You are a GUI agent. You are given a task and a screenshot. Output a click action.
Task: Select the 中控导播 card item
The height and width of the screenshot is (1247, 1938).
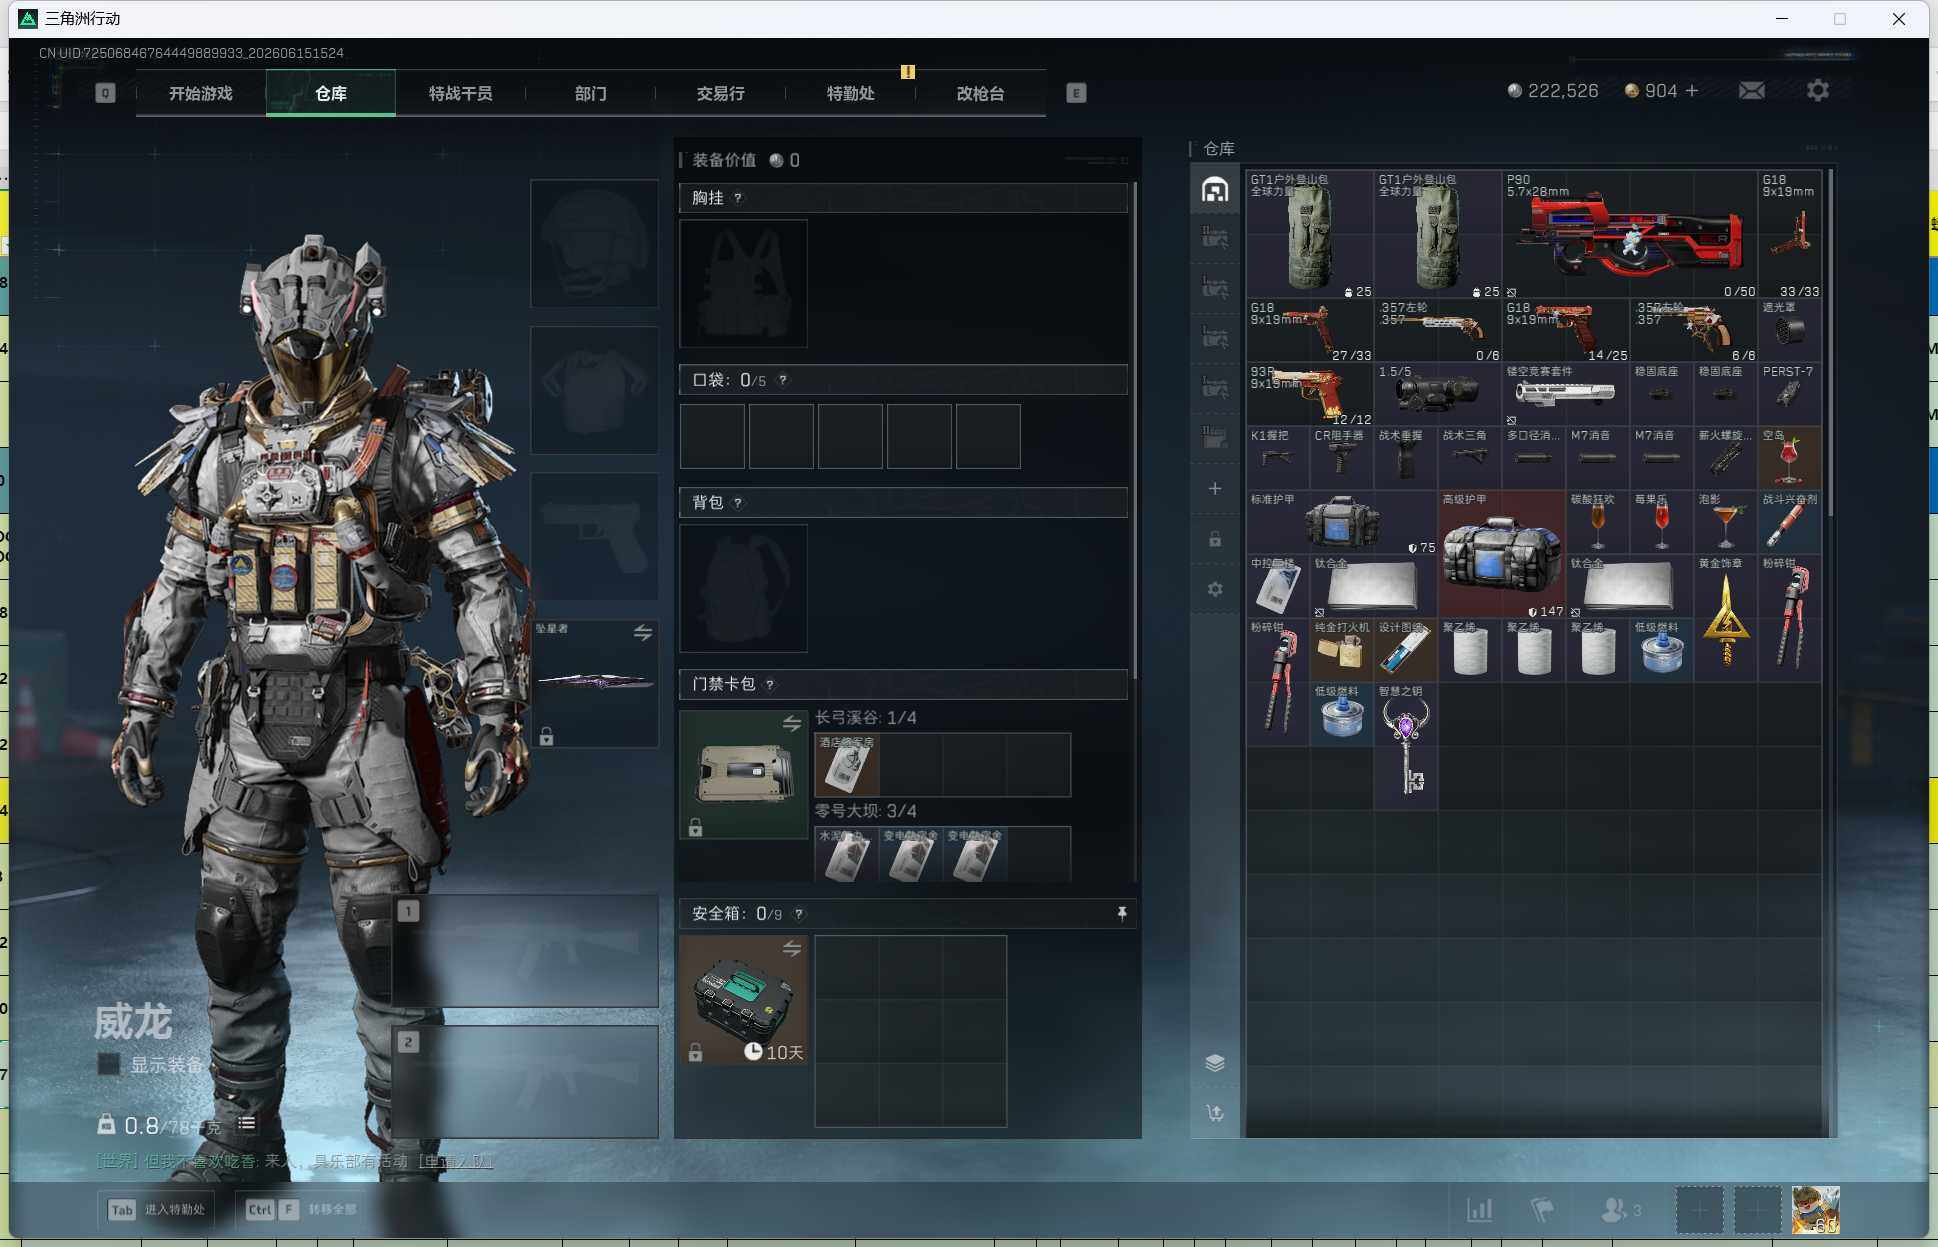pyautogui.click(x=1277, y=587)
